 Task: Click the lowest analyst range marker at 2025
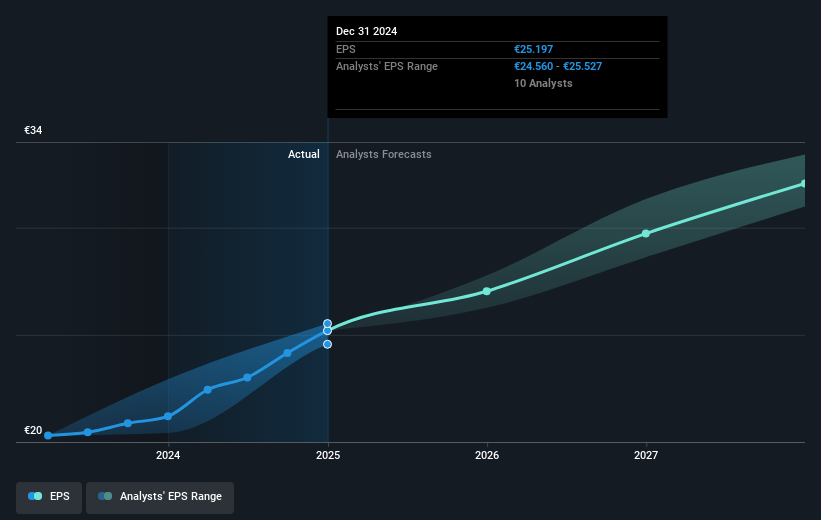327,344
